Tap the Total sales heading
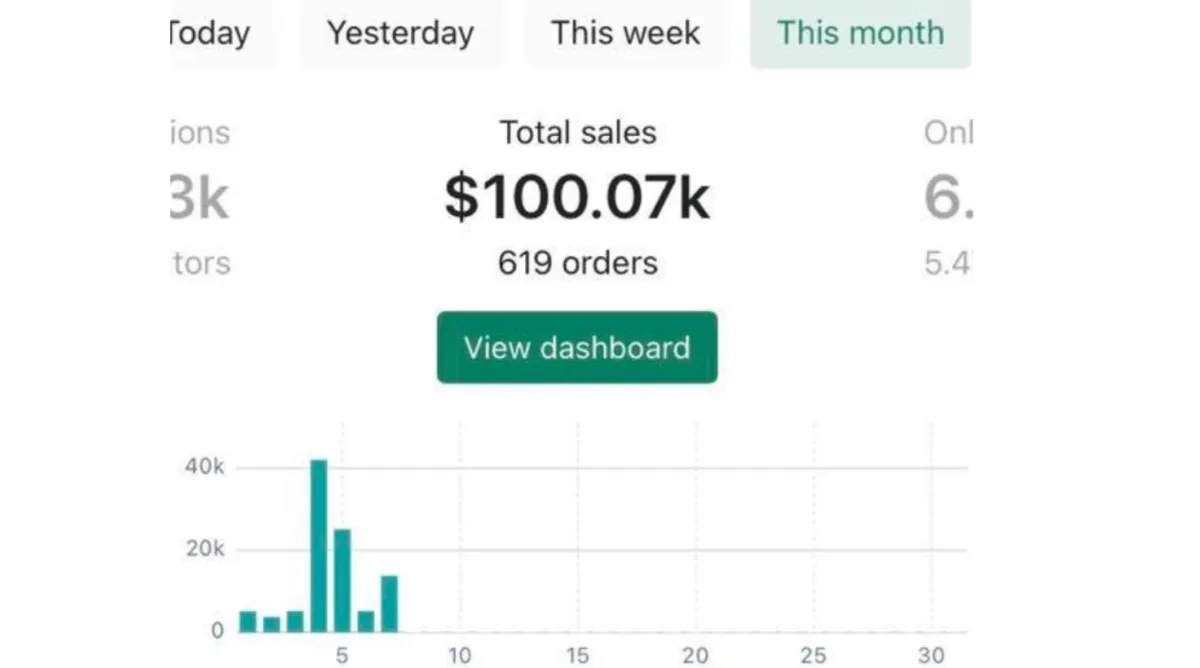Viewport: 1200px width, 668px height. pyautogui.click(x=578, y=133)
